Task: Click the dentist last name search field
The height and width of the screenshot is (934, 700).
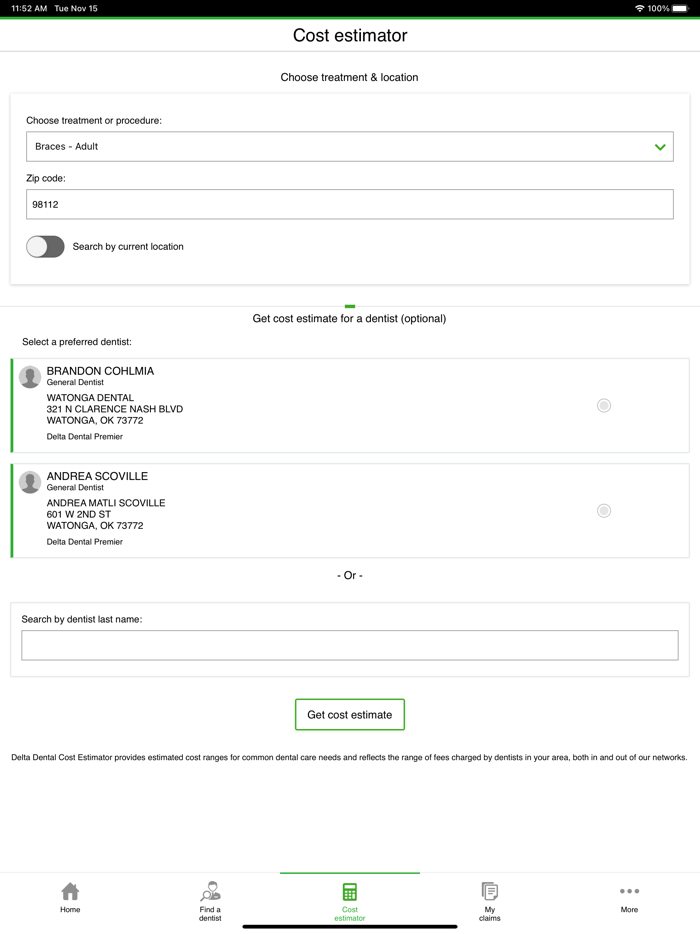Action: (x=349, y=644)
